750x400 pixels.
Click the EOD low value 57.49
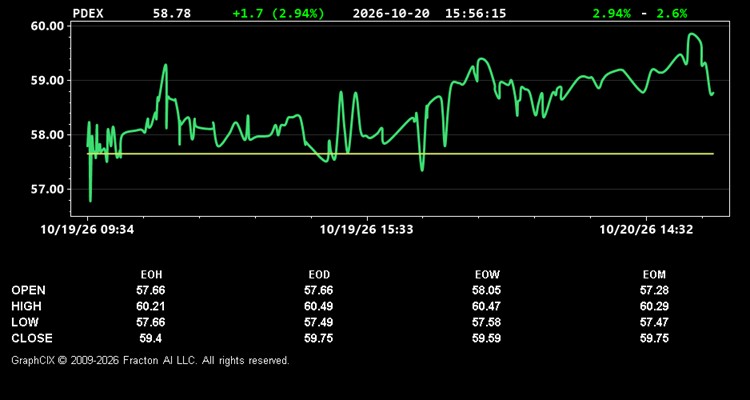(x=319, y=322)
